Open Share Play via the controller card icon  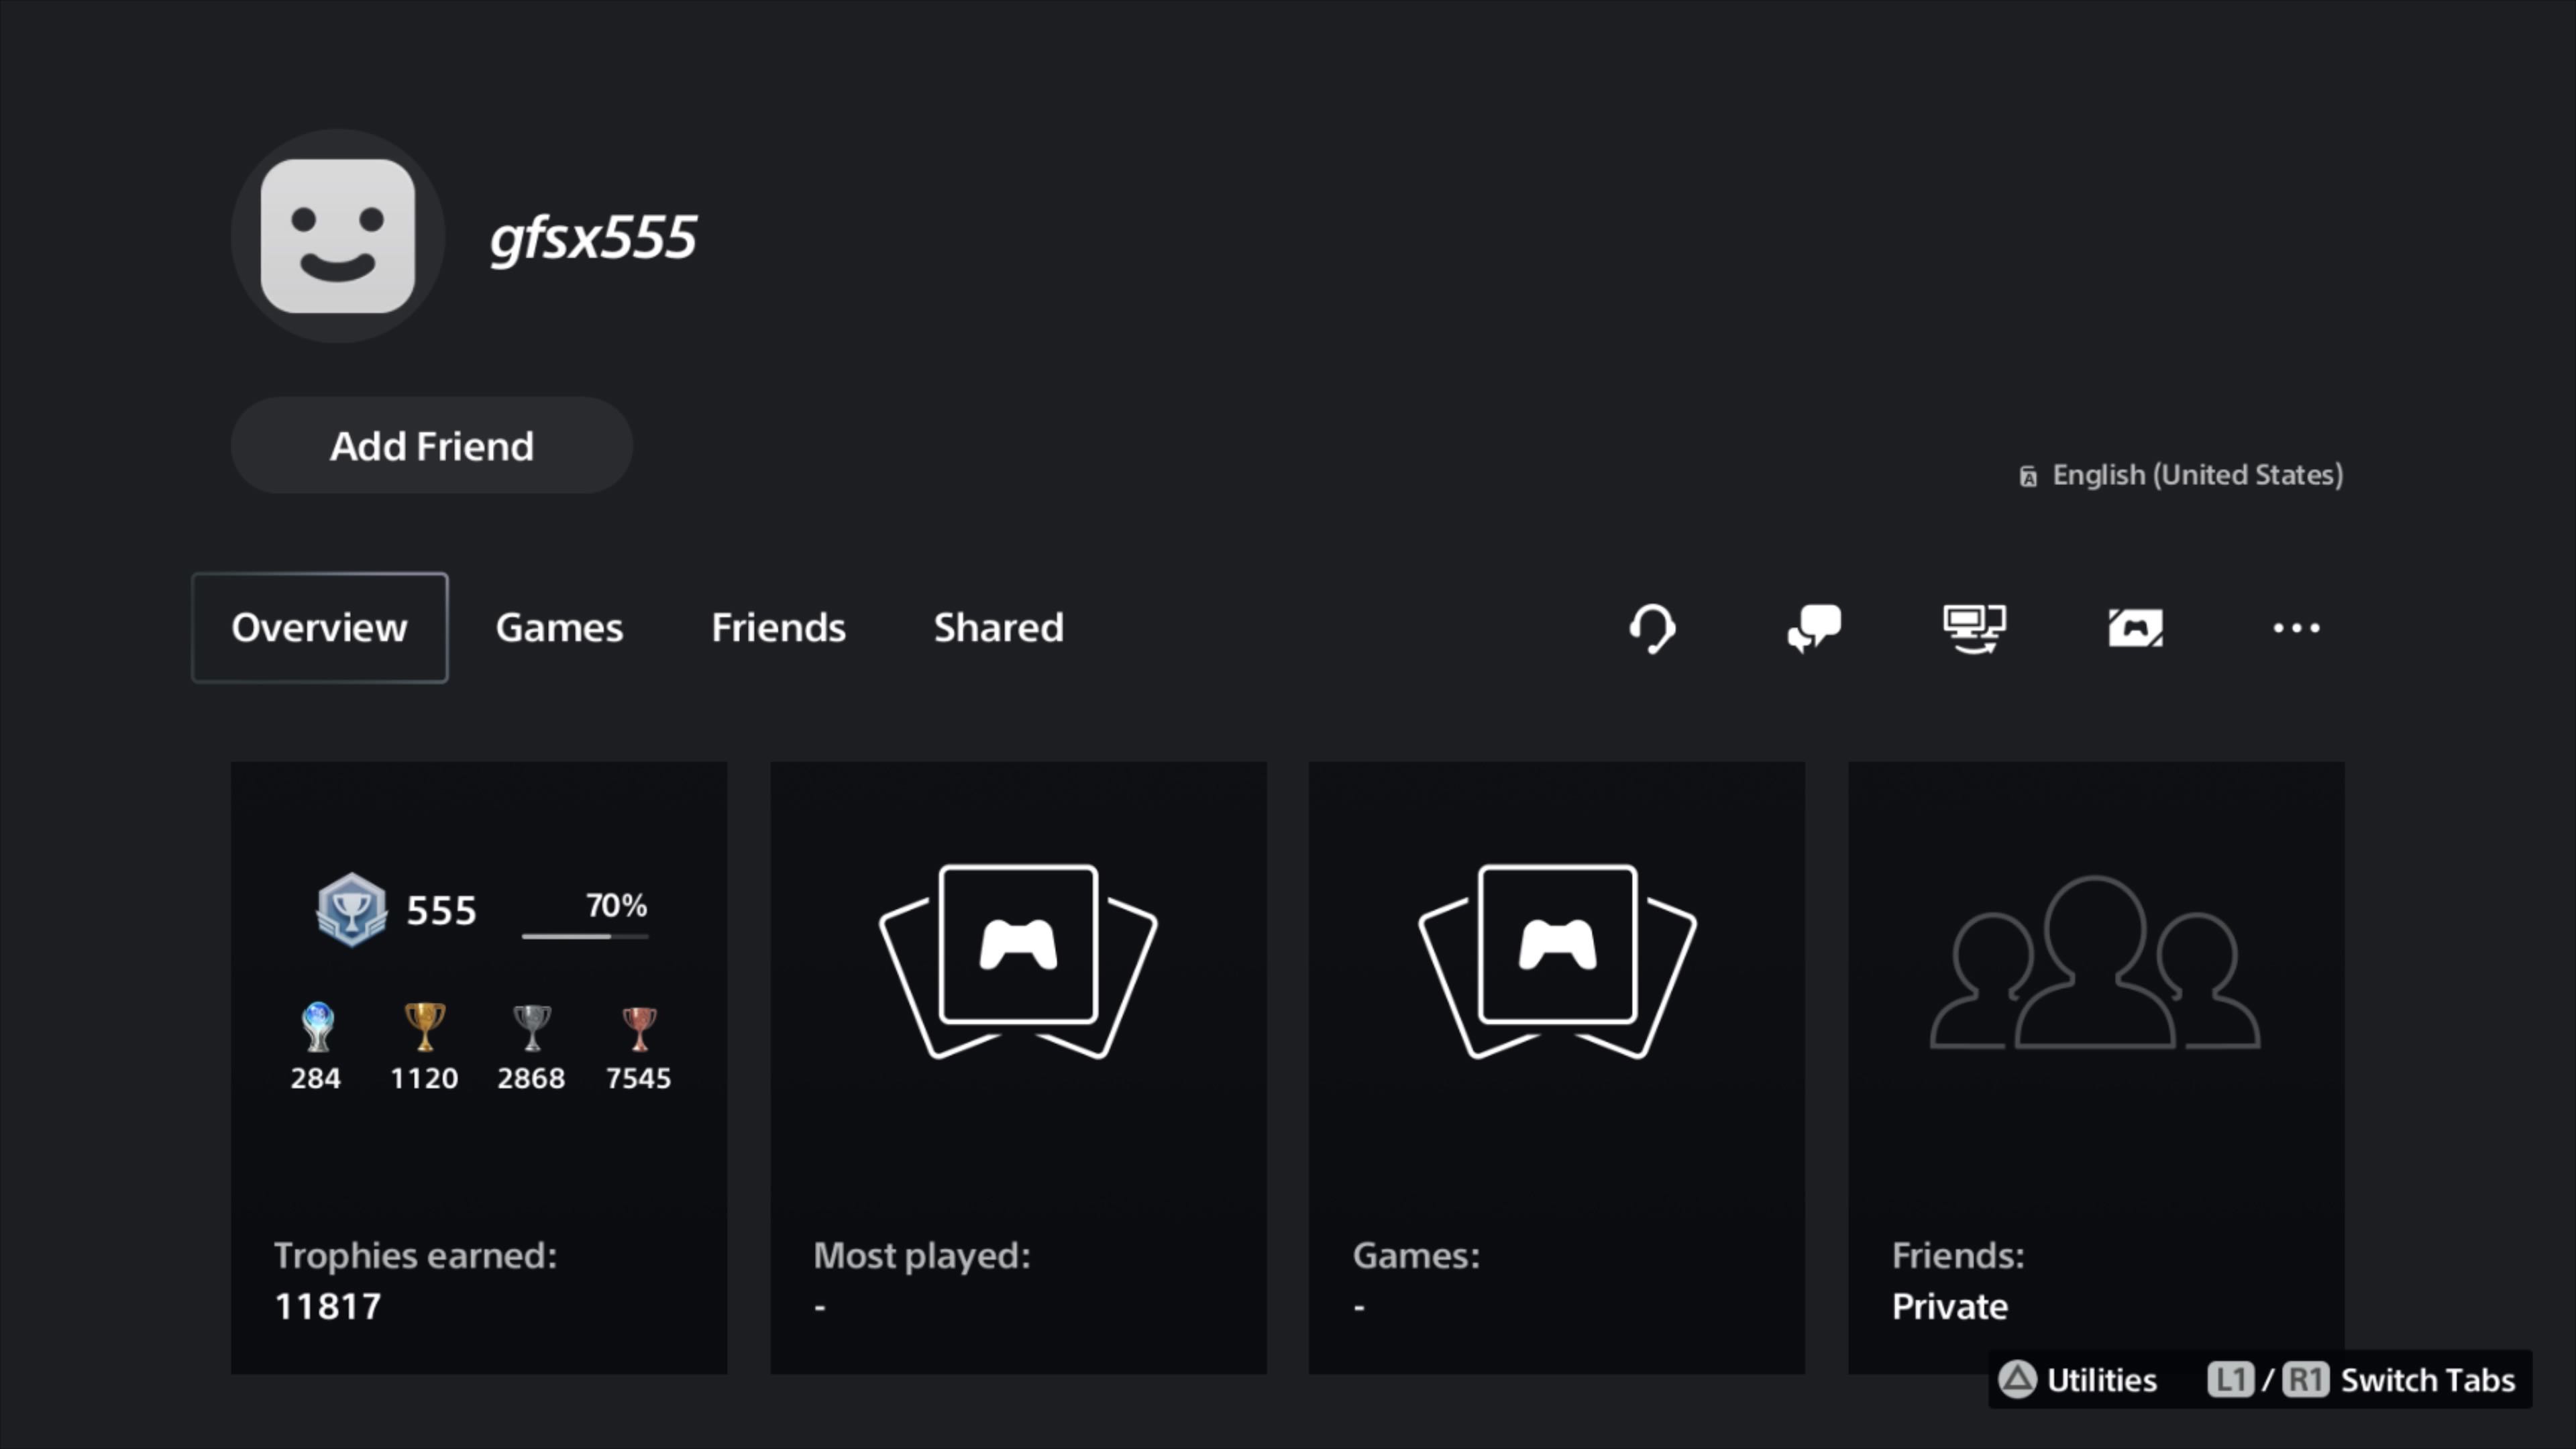pyautogui.click(x=2134, y=628)
